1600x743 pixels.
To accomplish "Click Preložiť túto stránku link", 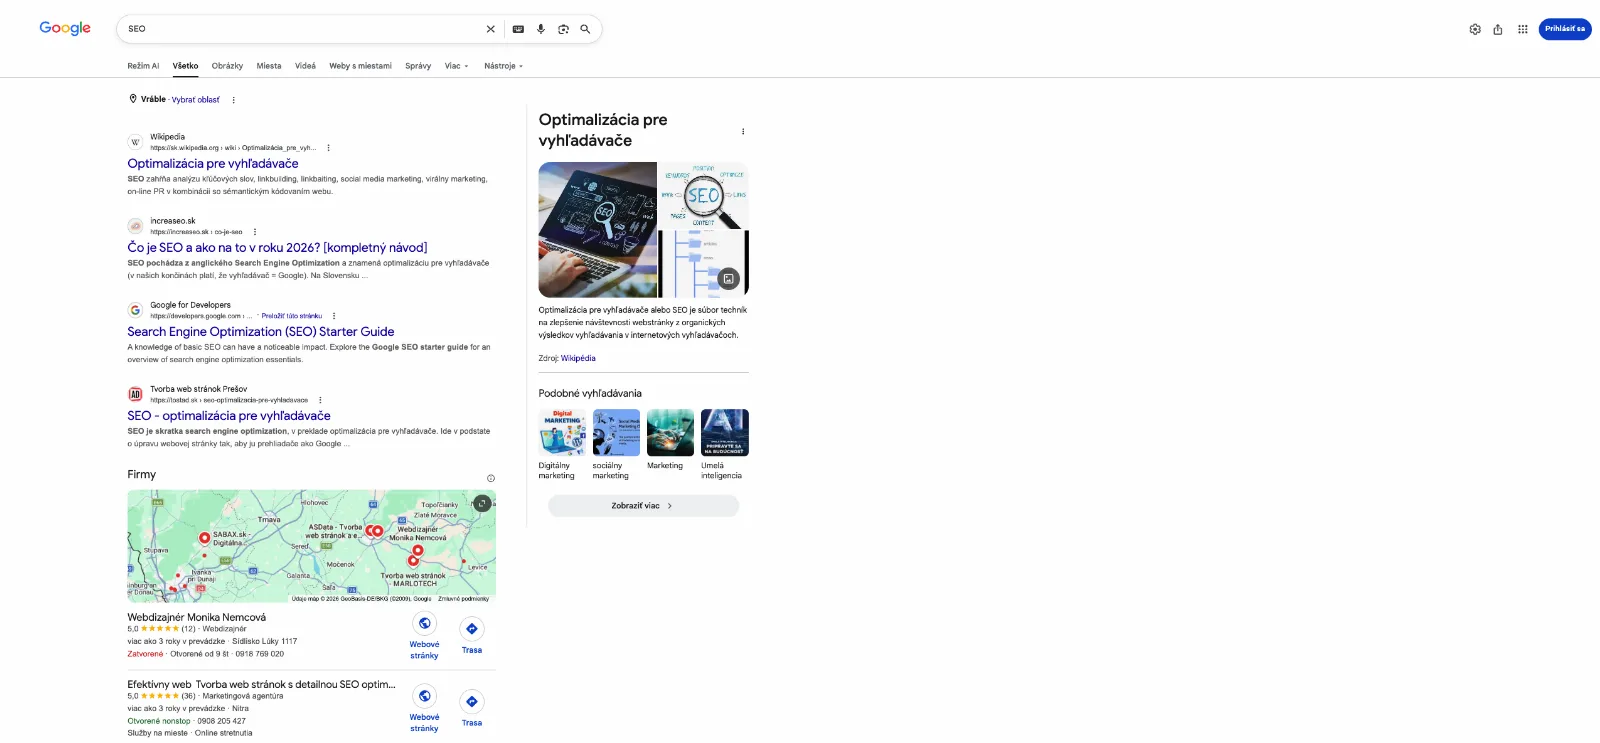I will coord(291,316).
